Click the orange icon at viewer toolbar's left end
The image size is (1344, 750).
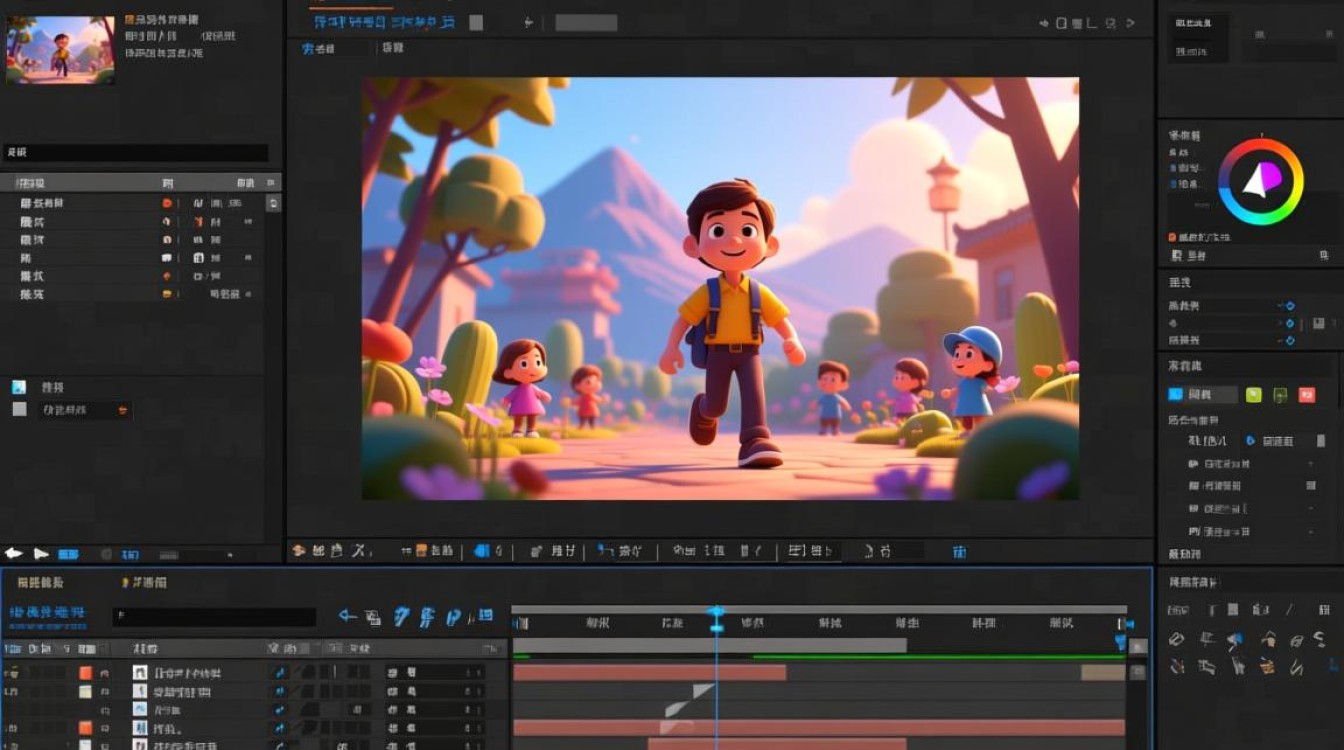click(298, 550)
